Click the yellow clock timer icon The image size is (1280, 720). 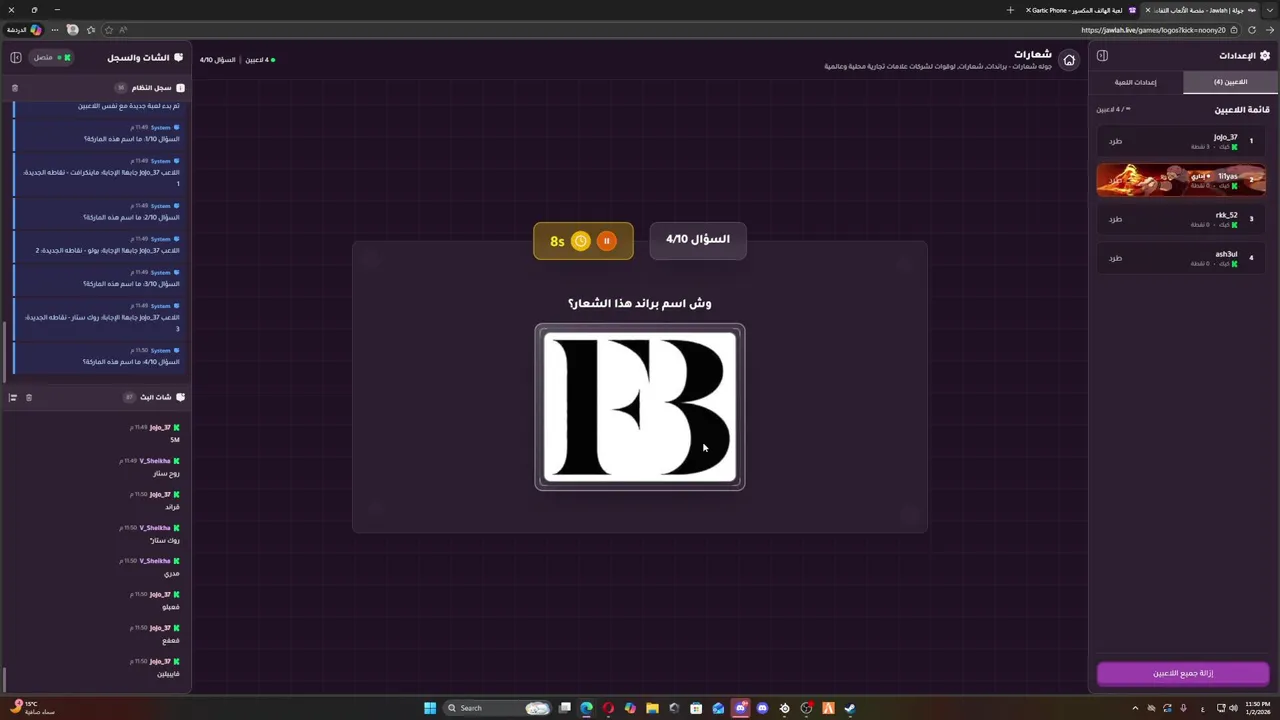click(581, 241)
